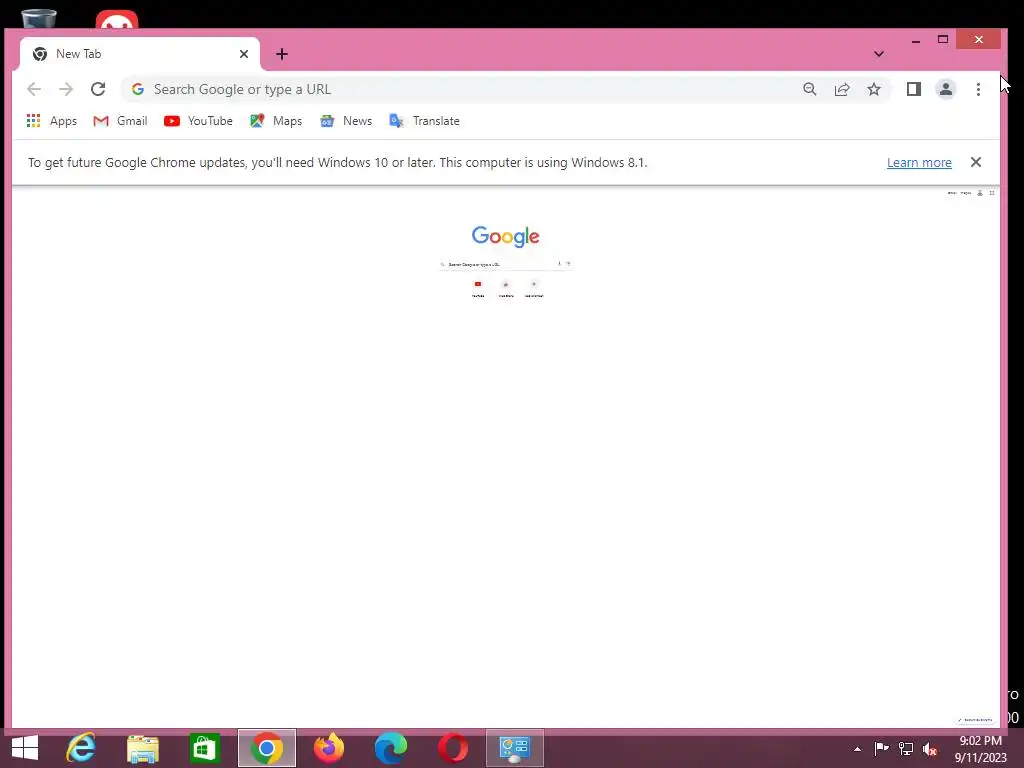Open the taskbar clock showing 9:02 PM
1024x768 pixels.
(980, 749)
